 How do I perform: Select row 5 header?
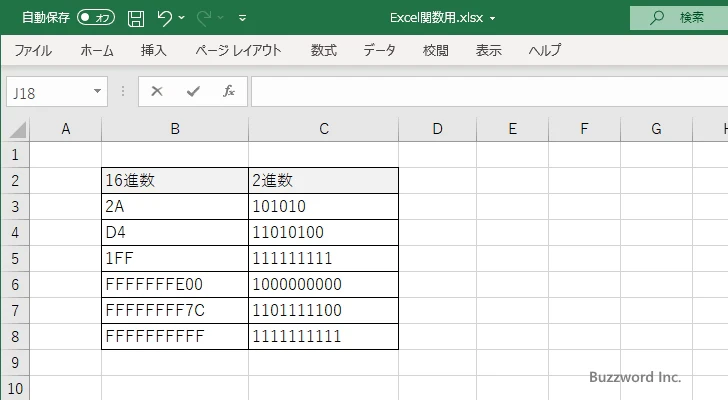[15, 259]
